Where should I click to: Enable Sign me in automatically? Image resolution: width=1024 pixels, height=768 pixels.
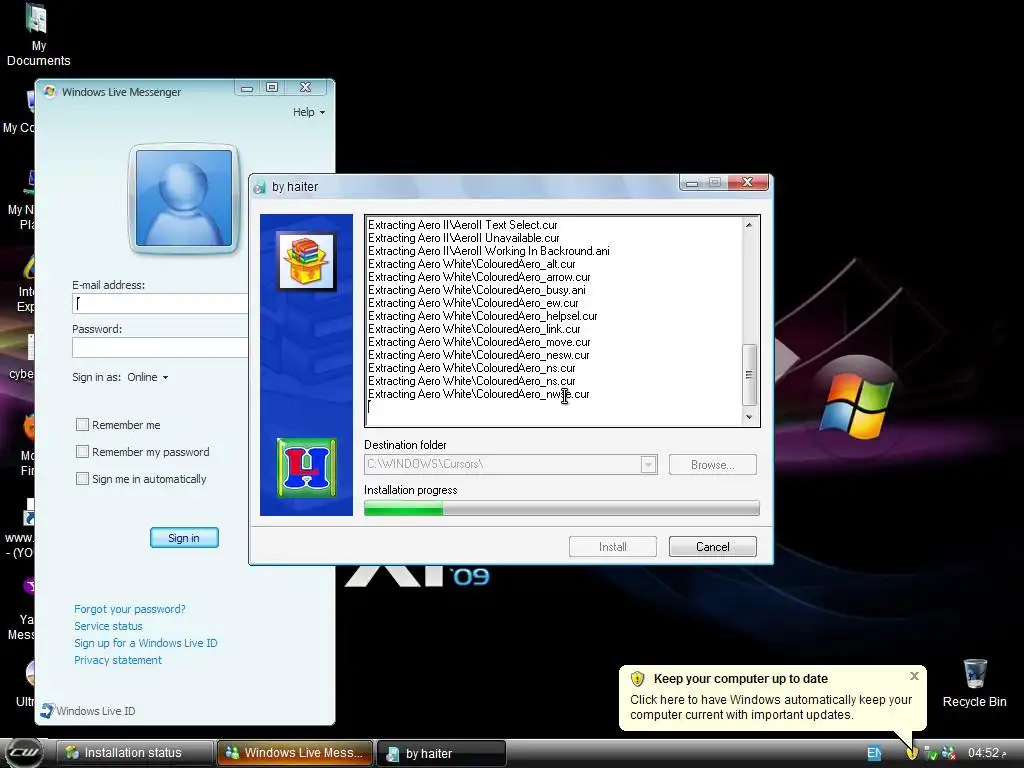[82, 479]
